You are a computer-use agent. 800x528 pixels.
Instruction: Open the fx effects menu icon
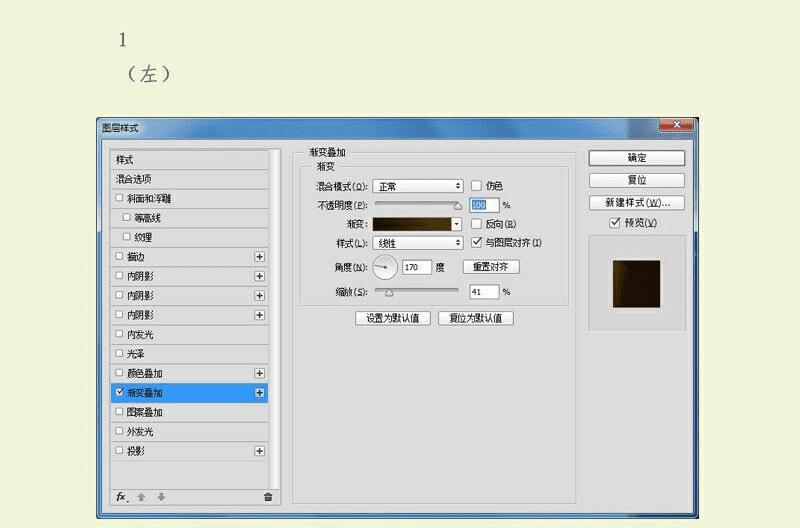pos(122,496)
